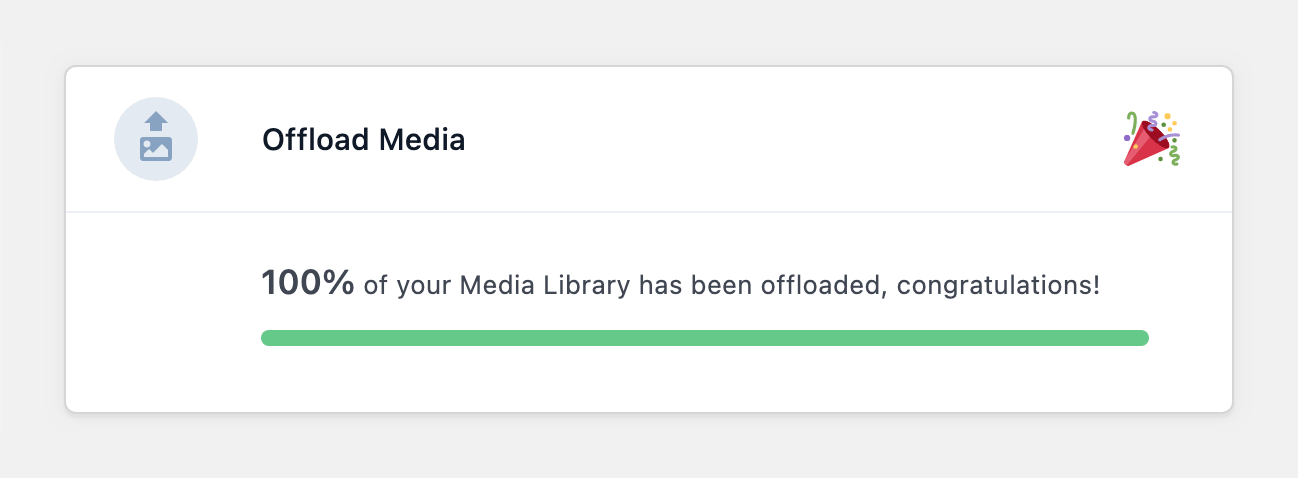
Task: Click the pale blue circle behind the upload icon
Action: (156, 139)
